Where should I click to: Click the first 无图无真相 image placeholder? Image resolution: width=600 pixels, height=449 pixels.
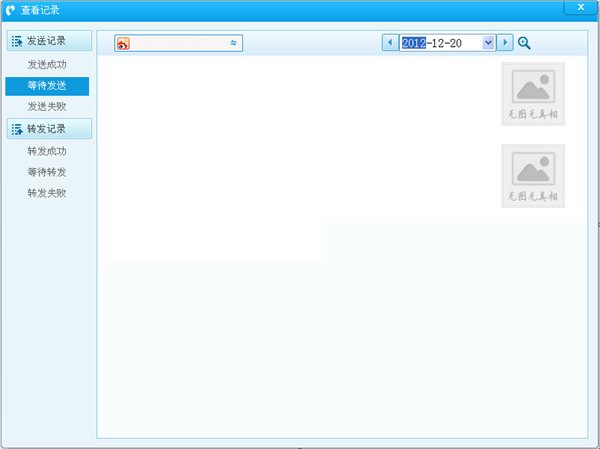533,94
